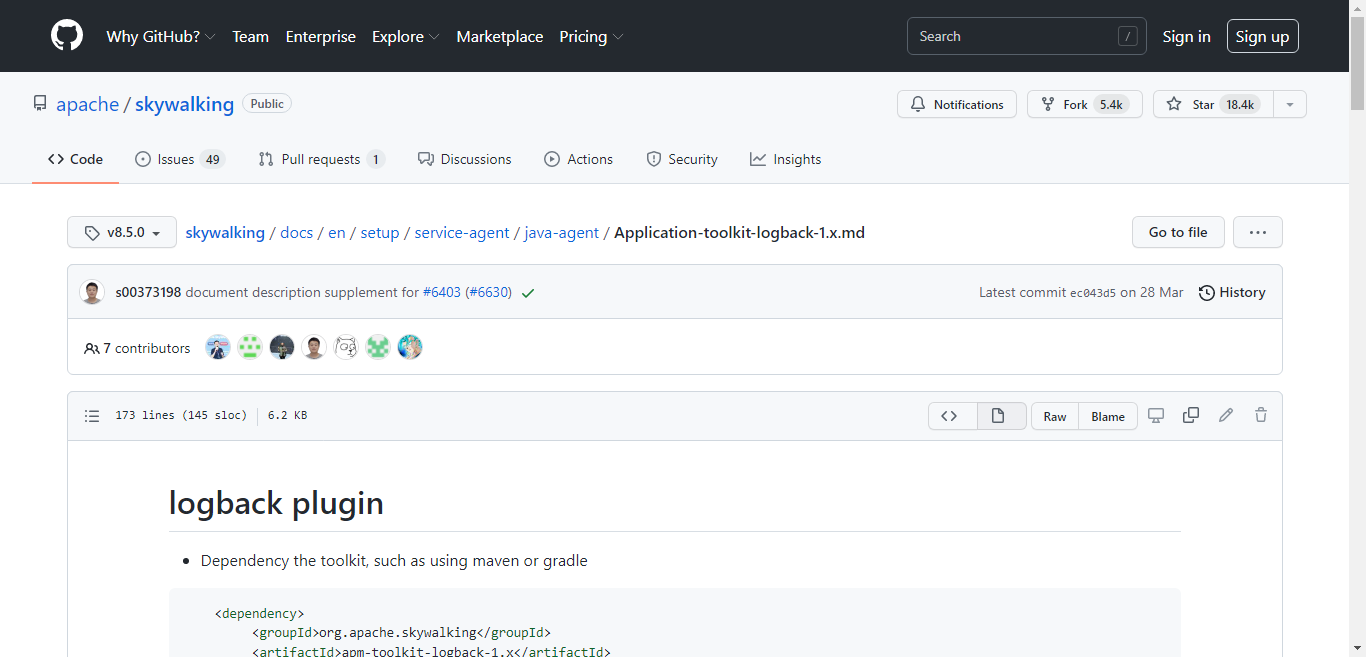
Task: Open the file outline list icon
Action: point(92,416)
